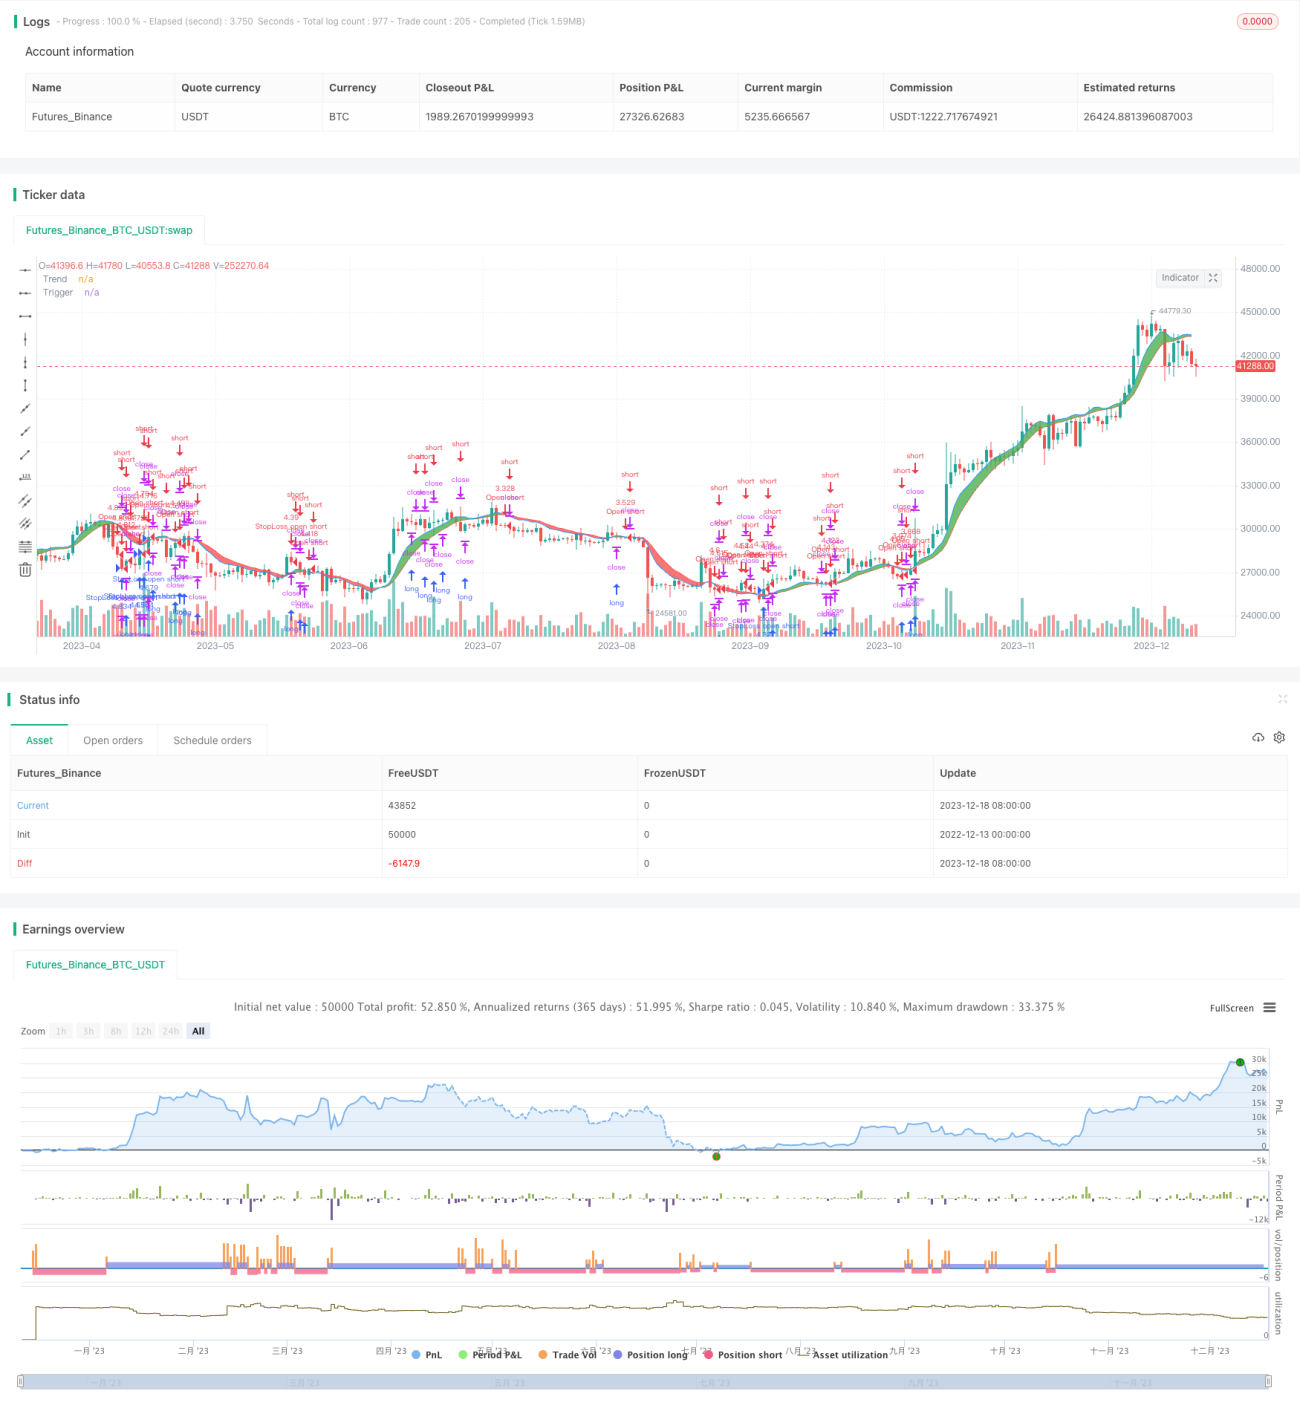Select the Fibonacci retracement lines tool

pyautogui.click(x=25, y=546)
